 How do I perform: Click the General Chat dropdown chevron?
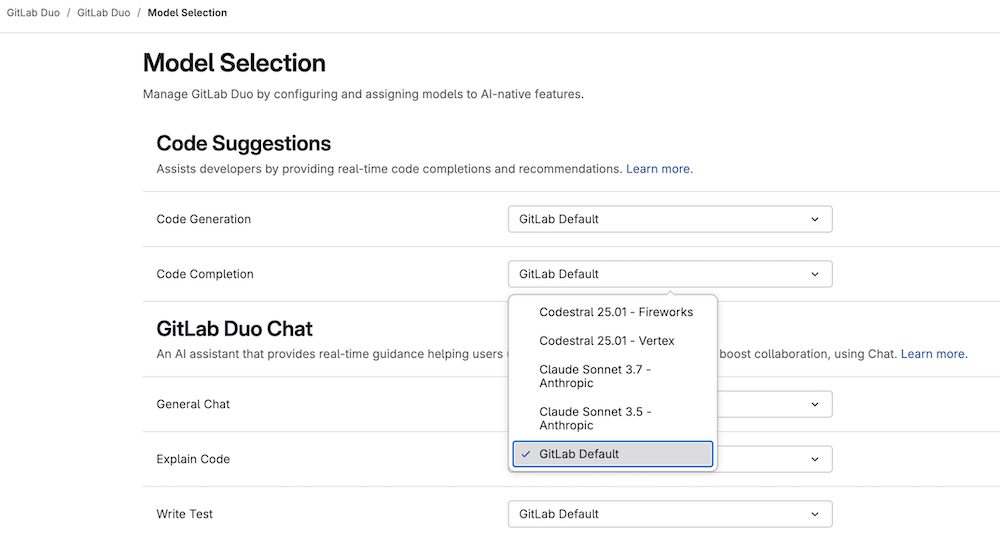pyautogui.click(x=814, y=404)
